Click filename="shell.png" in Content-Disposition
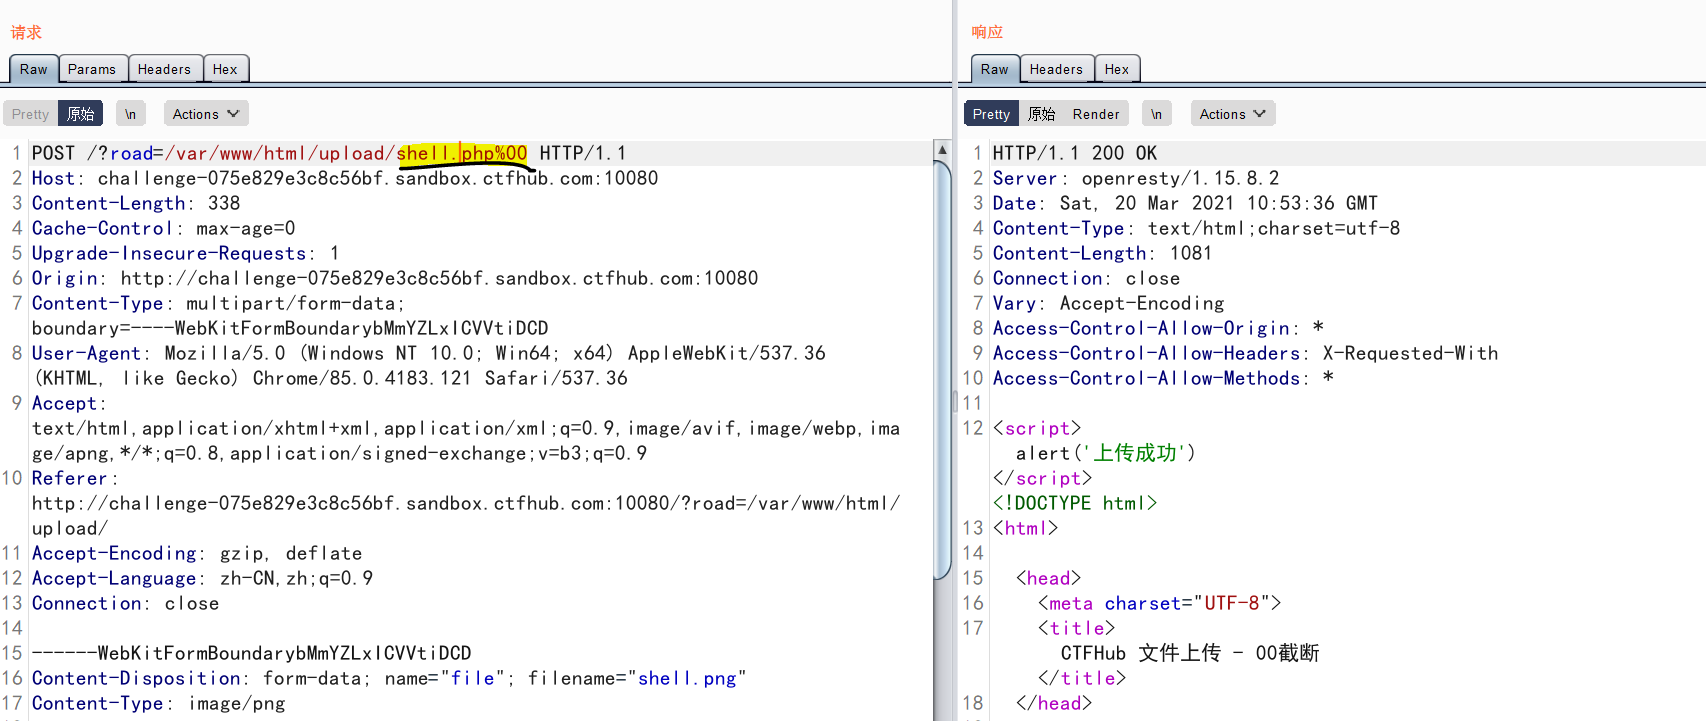The width and height of the screenshot is (1706, 721). [x=637, y=678]
